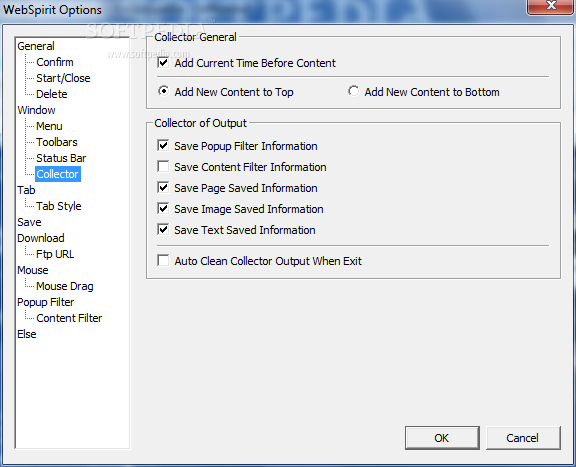This screenshot has width=576, height=467.
Task: Open the General category in tree
Action: click(36, 46)
